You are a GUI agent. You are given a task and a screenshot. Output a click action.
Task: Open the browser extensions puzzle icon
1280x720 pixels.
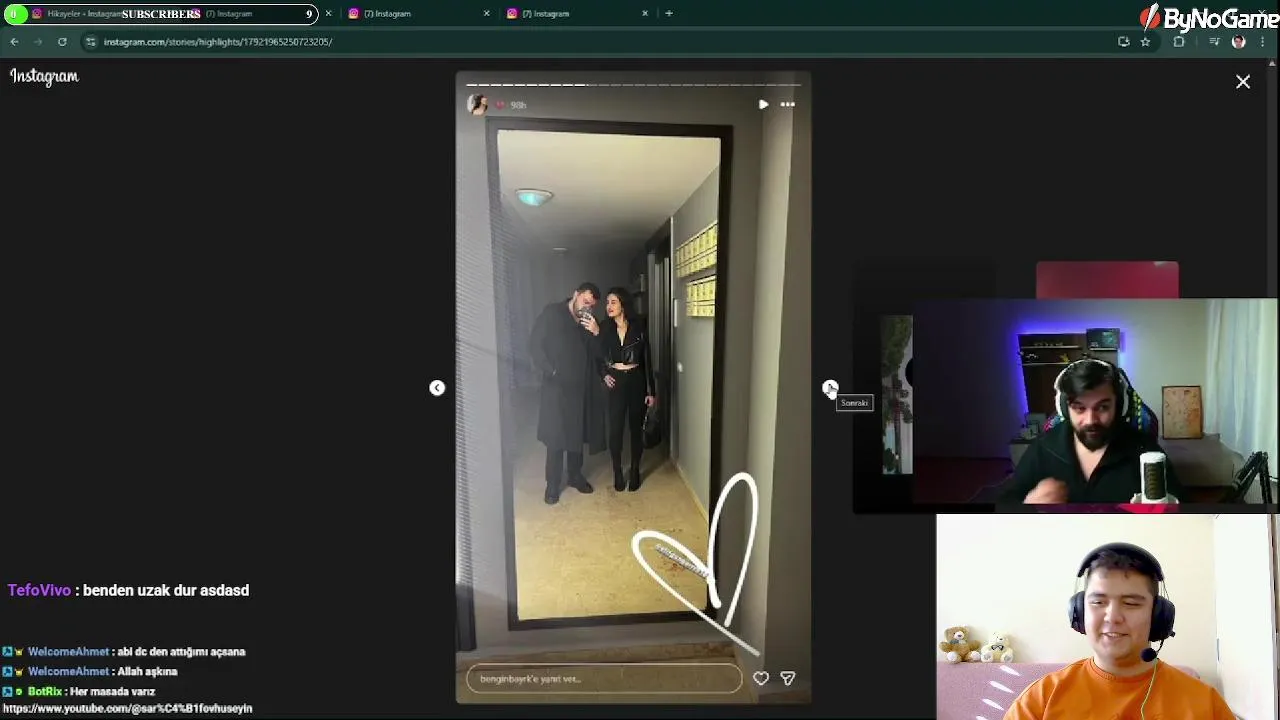click(1179, 42)
